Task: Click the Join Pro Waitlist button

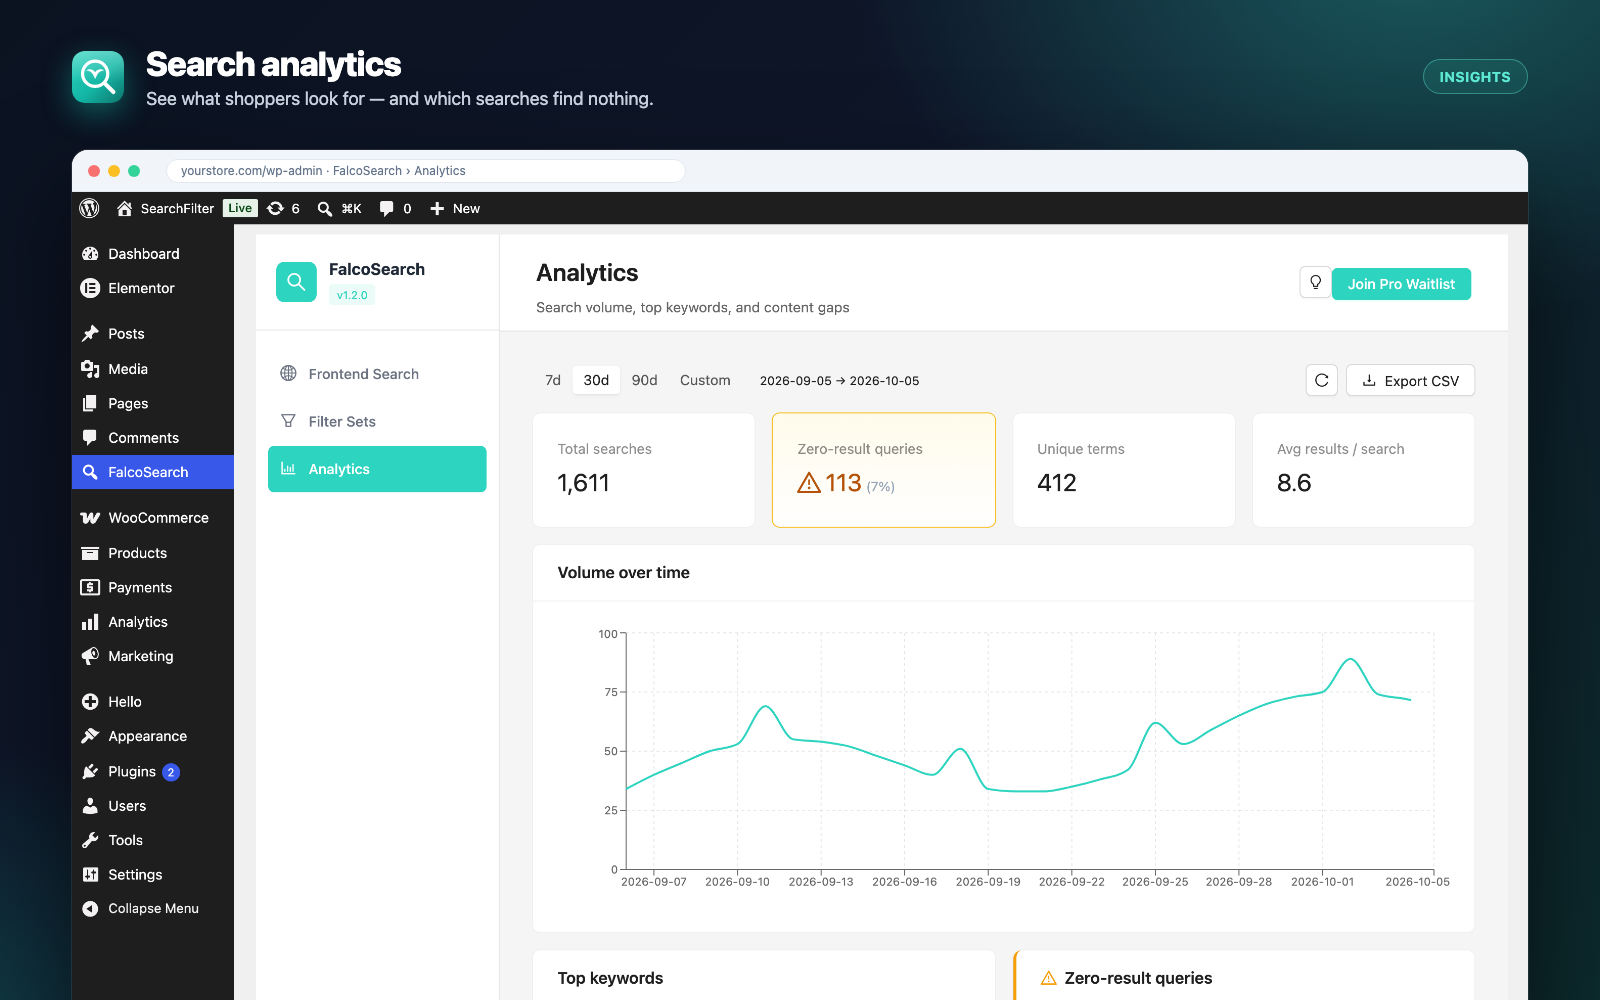Action: tap(1401, 284)
